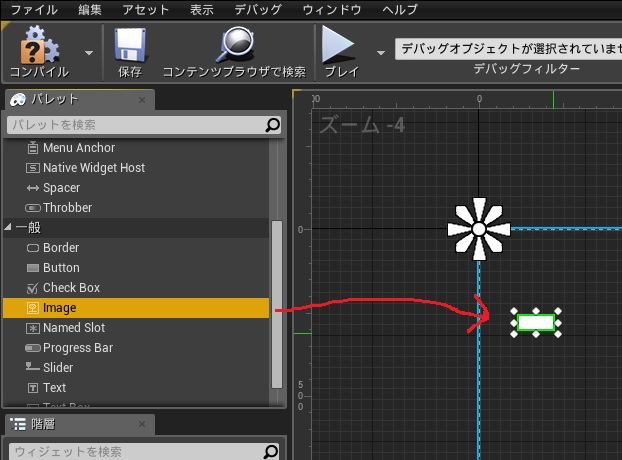Open the ファイル menu
This screenshot has height=460, width=622.
coord(34,10)
